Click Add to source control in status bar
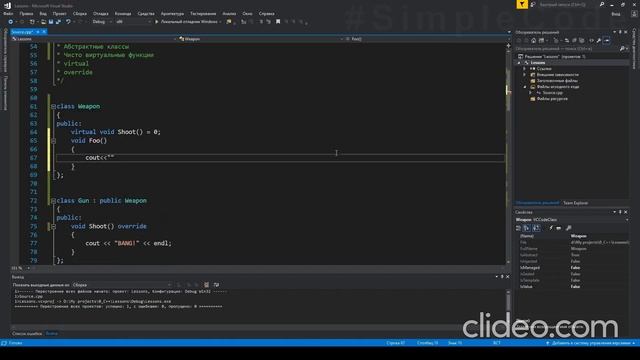The height and width of the screenshot is (360, 640). [x=591, y=343]
